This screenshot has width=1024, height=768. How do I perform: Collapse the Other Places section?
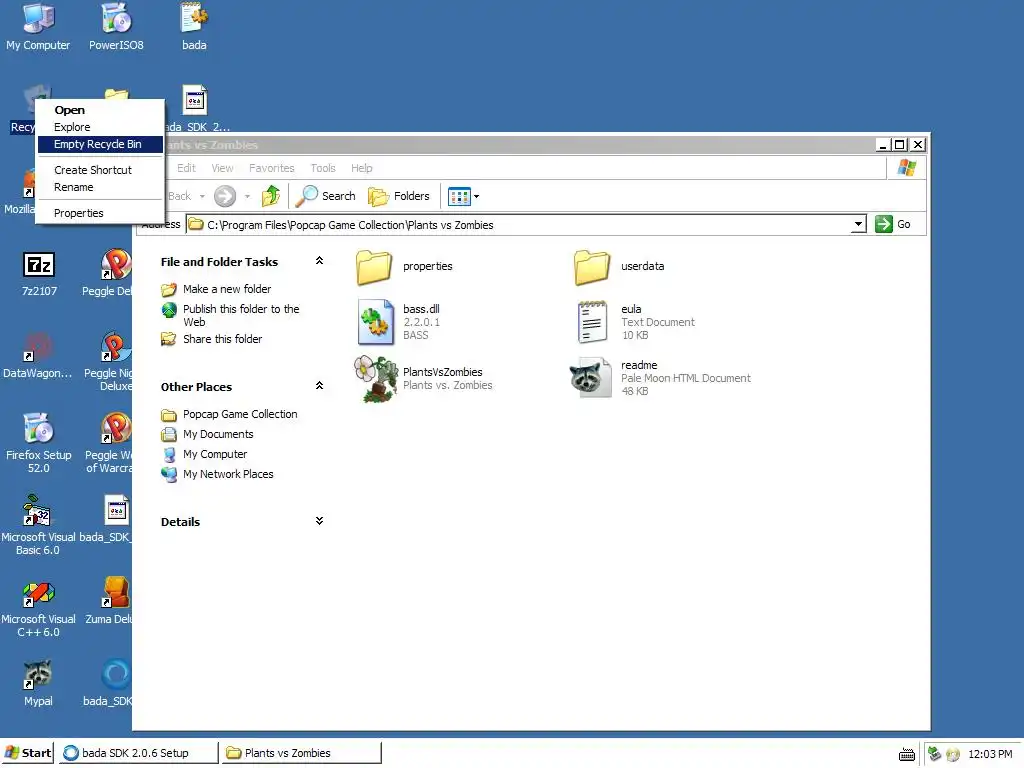319,386
